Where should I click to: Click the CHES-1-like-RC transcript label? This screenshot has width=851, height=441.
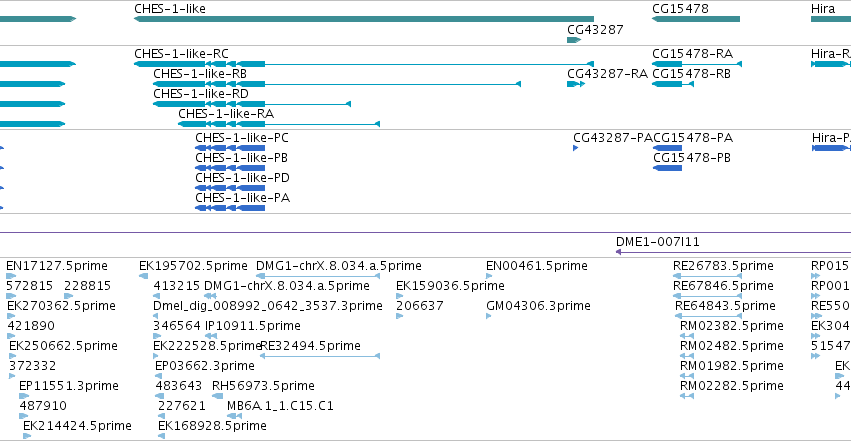181,54
